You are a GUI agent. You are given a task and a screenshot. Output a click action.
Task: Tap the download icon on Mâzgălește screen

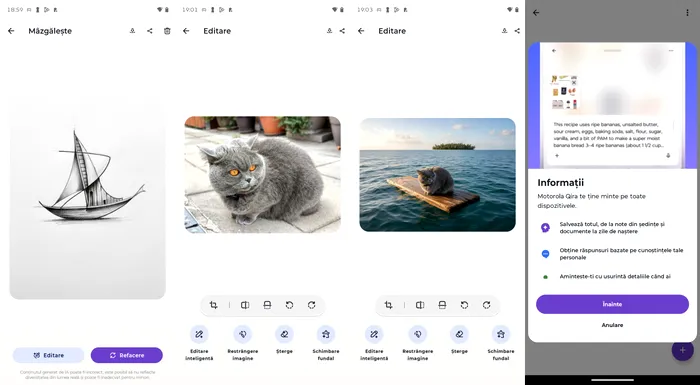coord(133,31)
